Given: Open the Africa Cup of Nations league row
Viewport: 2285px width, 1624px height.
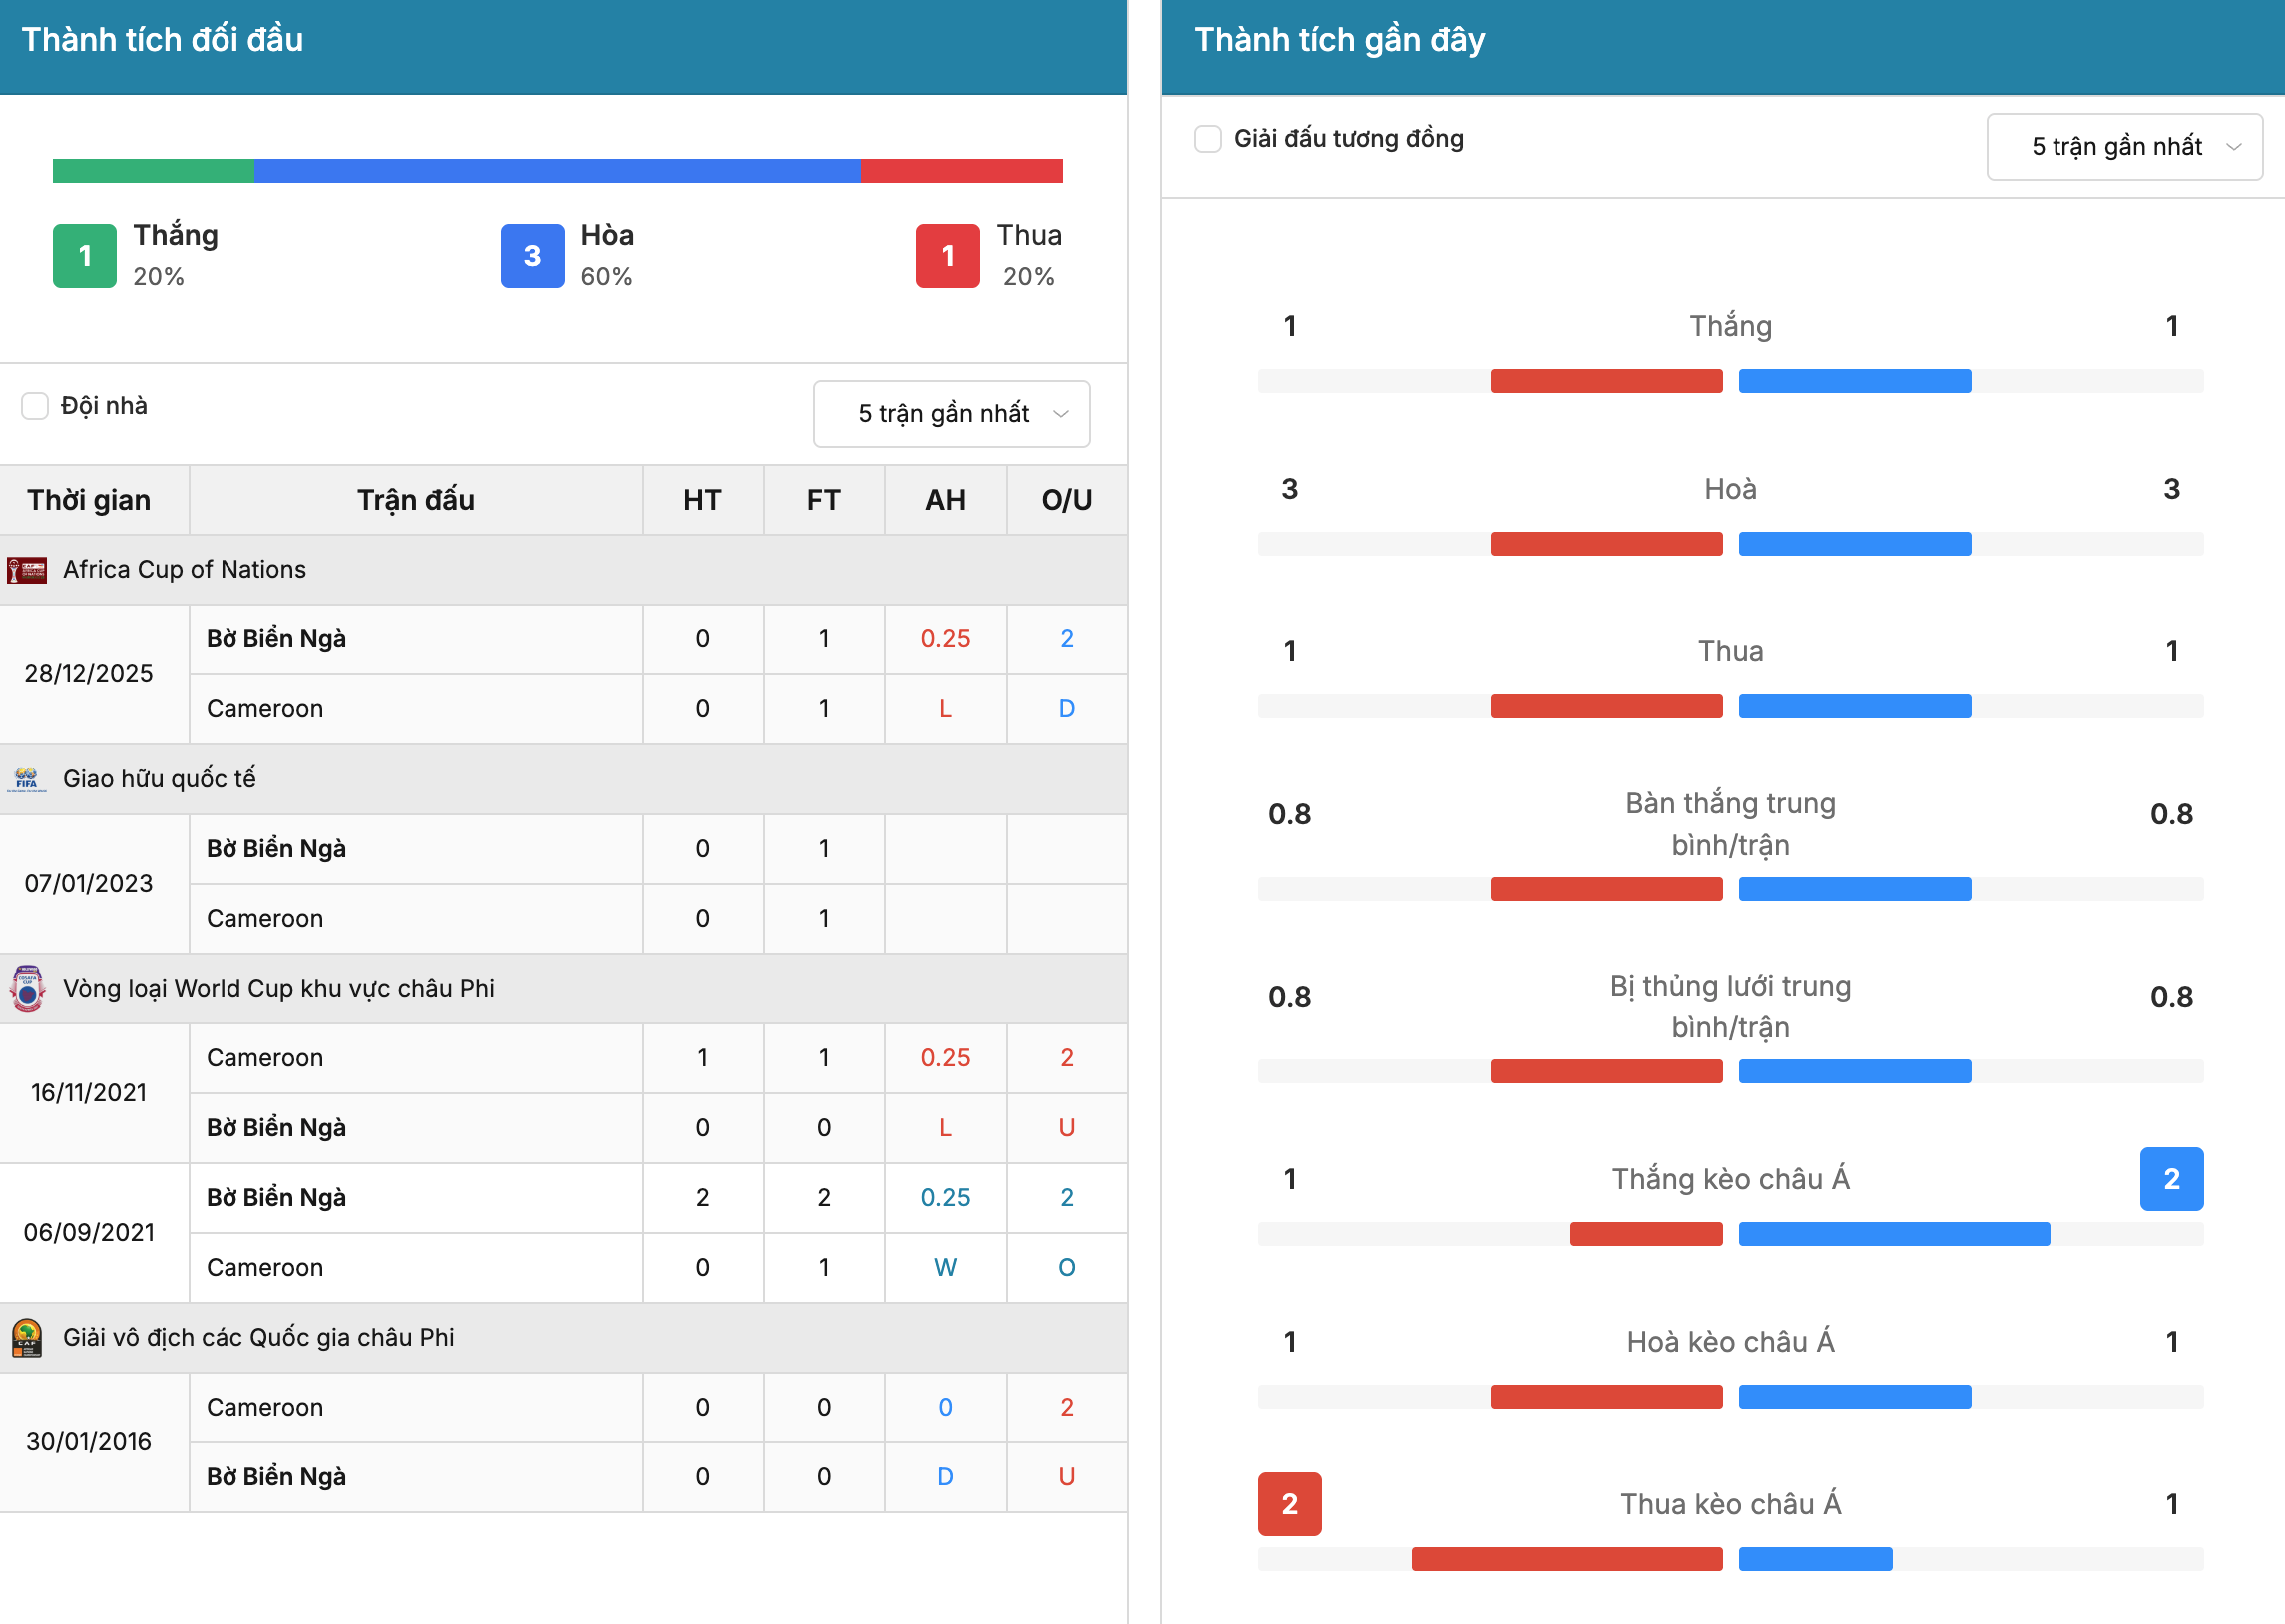Looking at the screenshot, I should point(563,570).
